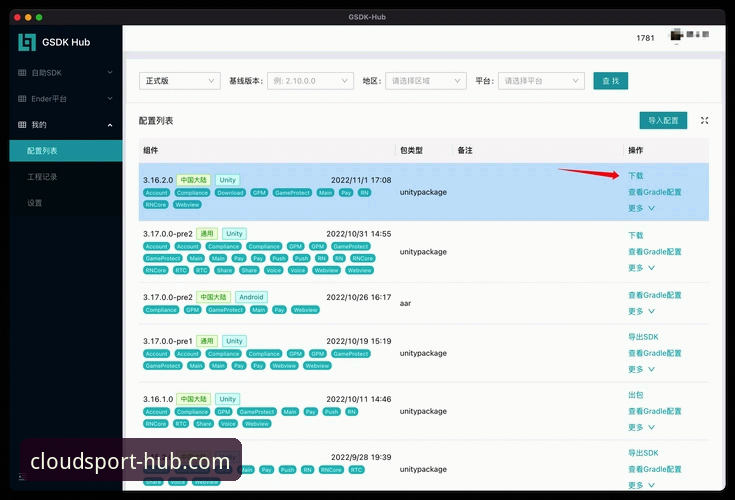
Task: Open 工程记录 in the sidebar
Action: (x=66, y=177)
